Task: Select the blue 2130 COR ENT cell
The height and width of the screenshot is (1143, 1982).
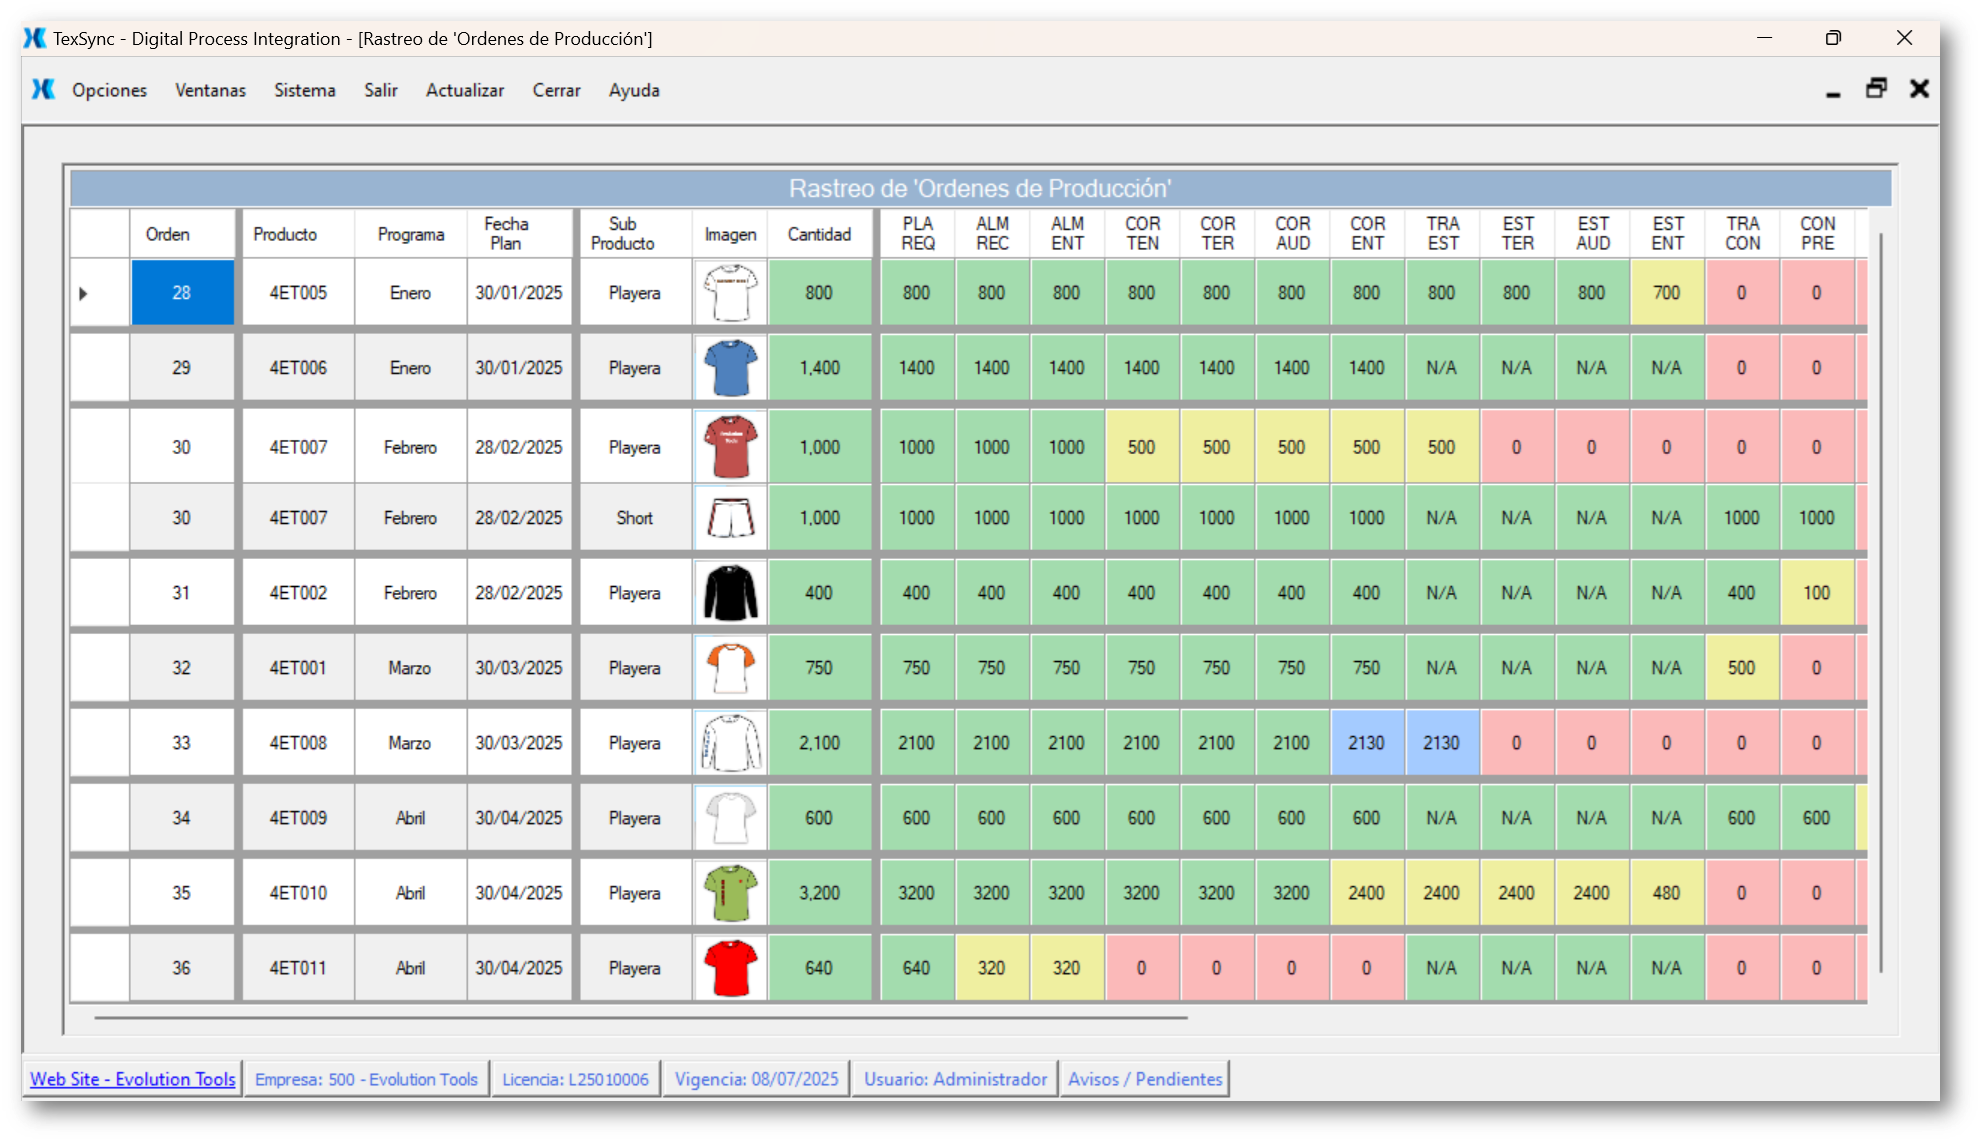Action: pos(1366,743)
